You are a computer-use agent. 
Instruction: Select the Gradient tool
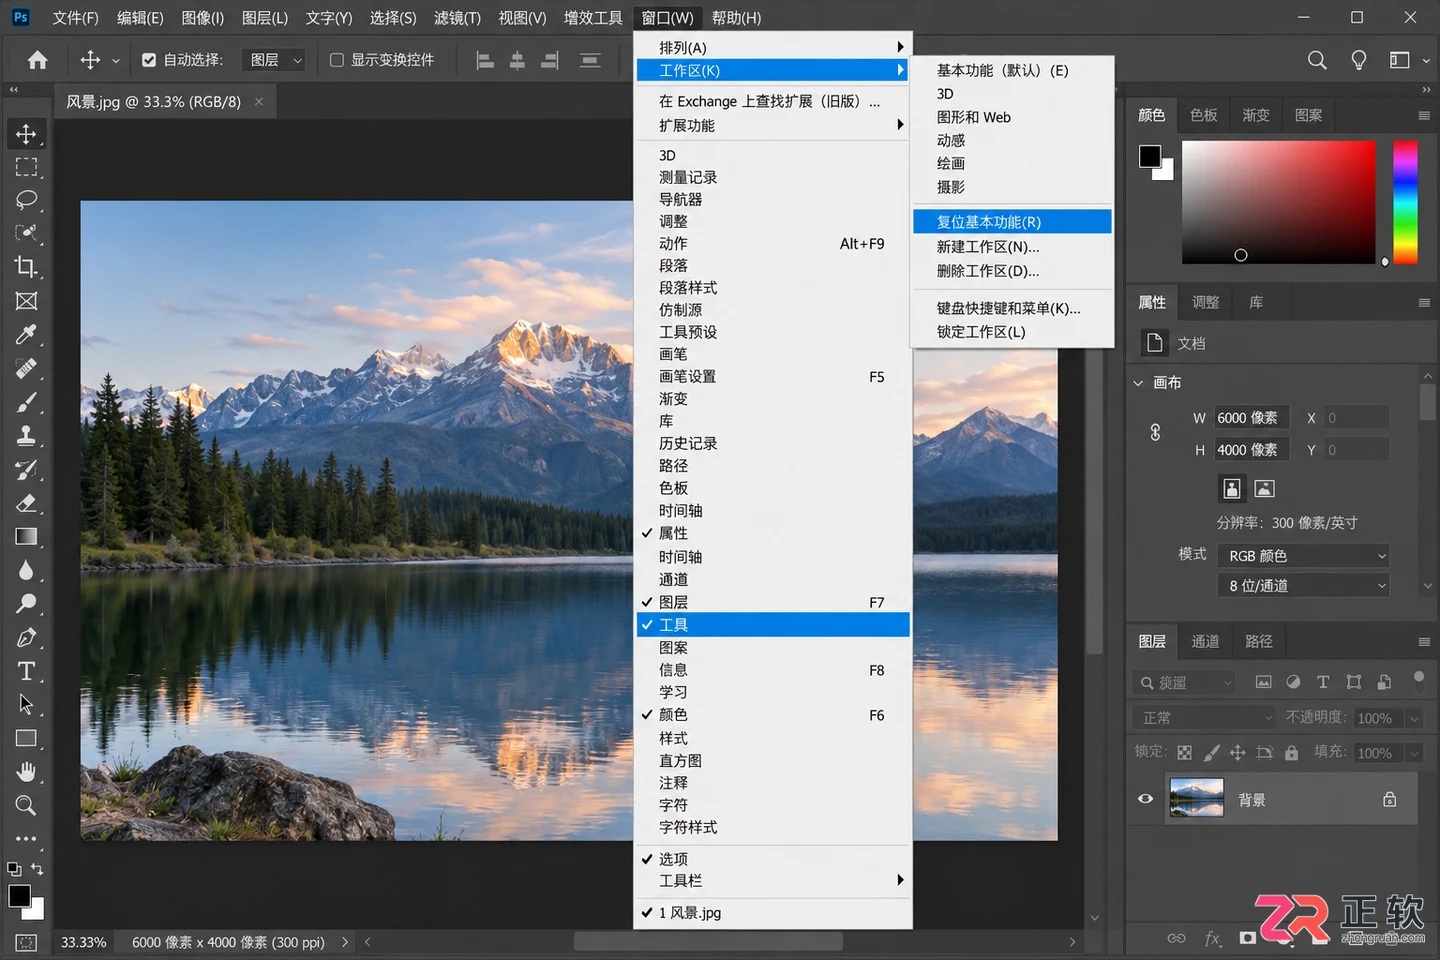point(26,537)
